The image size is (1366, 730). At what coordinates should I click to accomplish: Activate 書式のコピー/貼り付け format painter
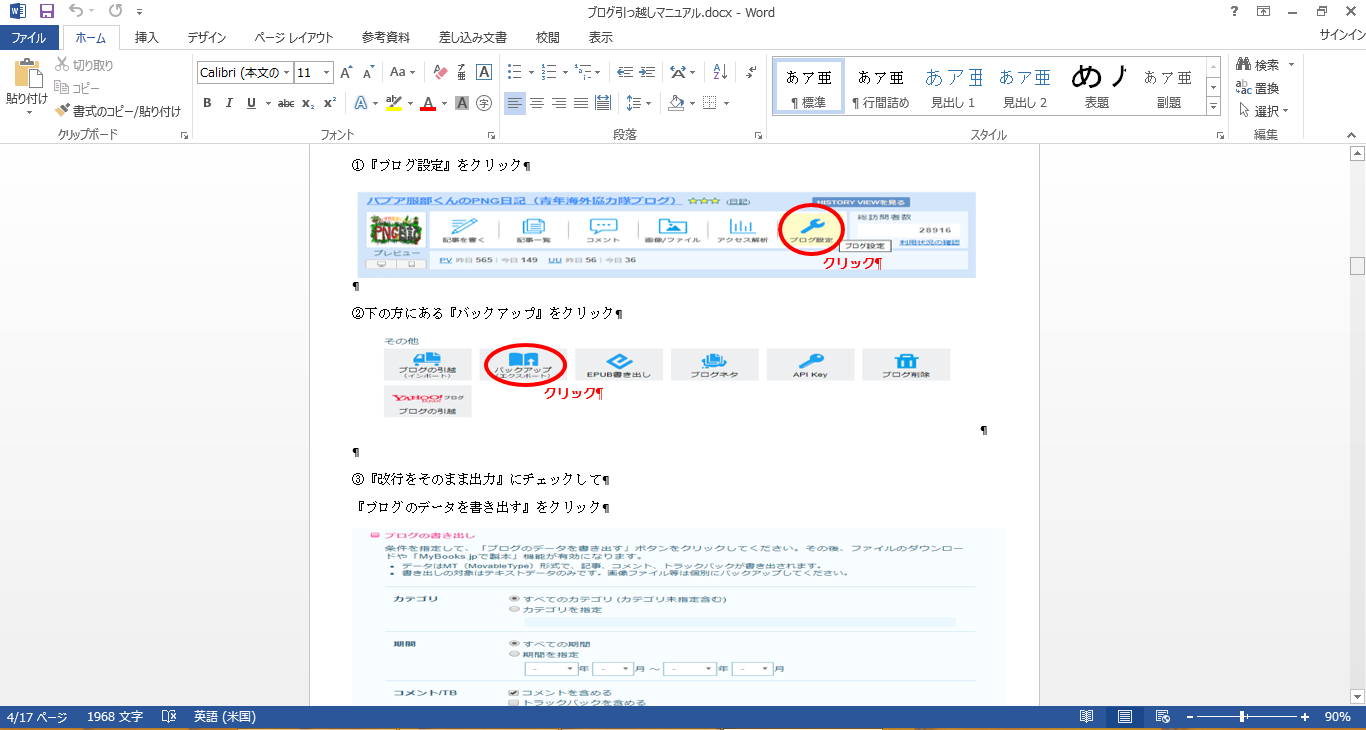[118, 111]
